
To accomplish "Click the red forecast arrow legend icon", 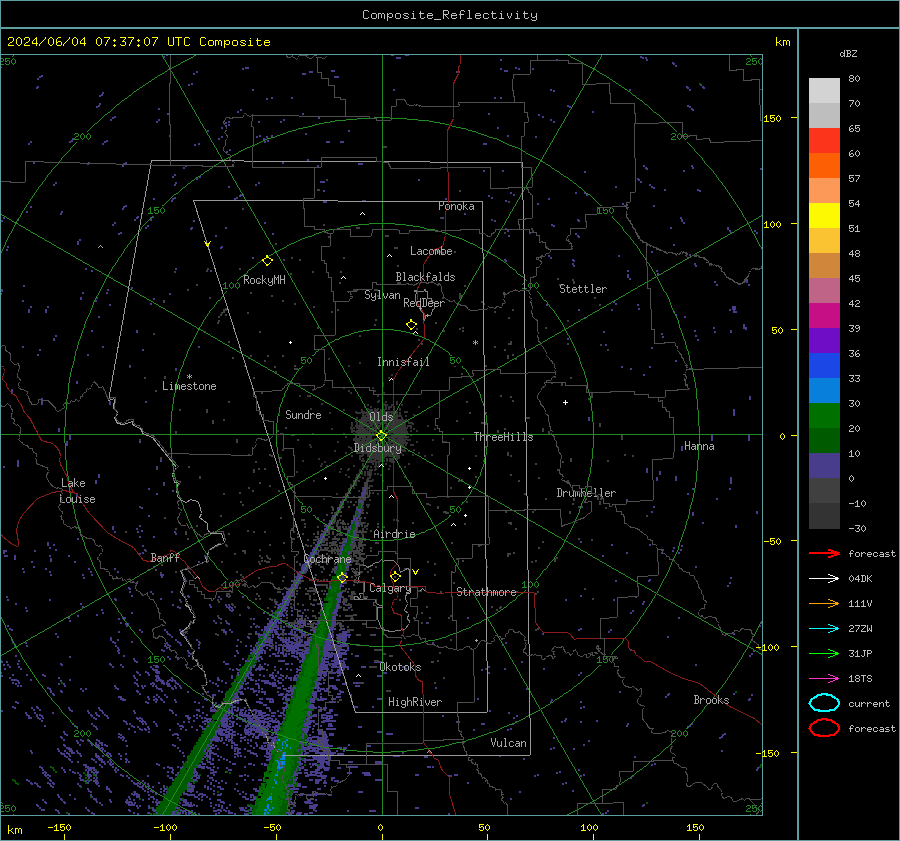I will pos(824,553).
